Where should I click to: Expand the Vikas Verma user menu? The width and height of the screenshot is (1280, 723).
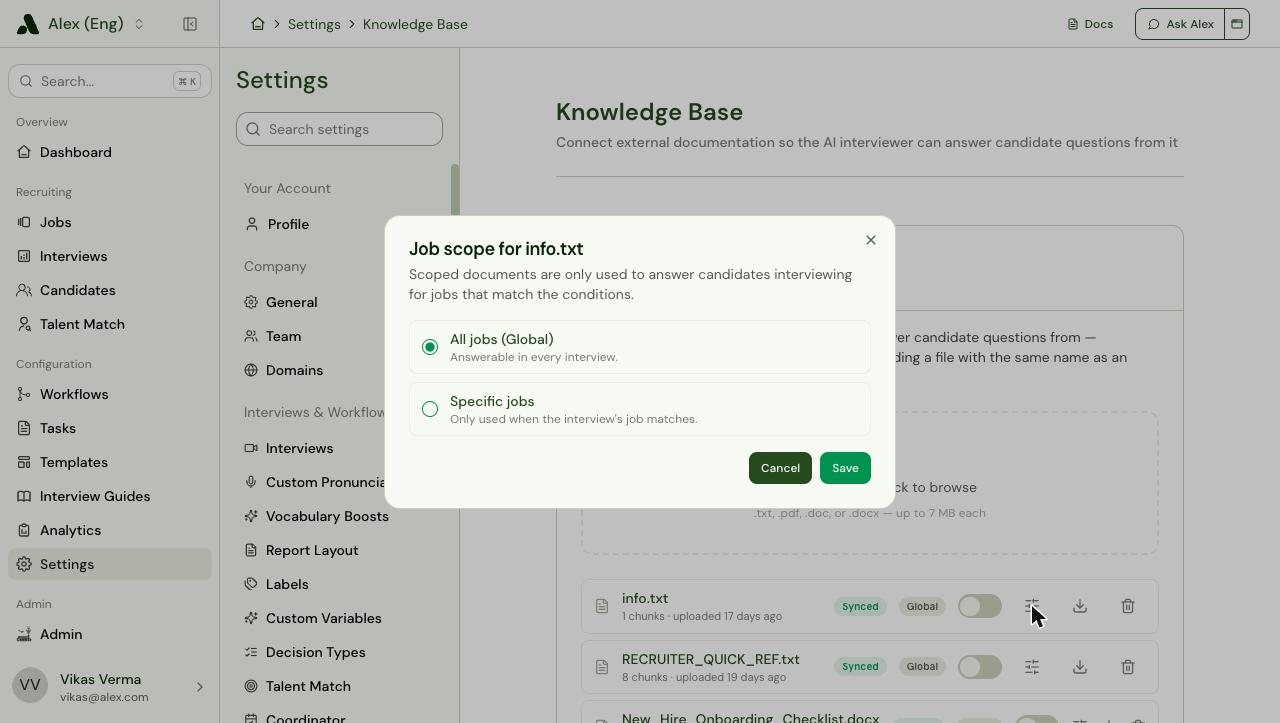click(110, 687)
